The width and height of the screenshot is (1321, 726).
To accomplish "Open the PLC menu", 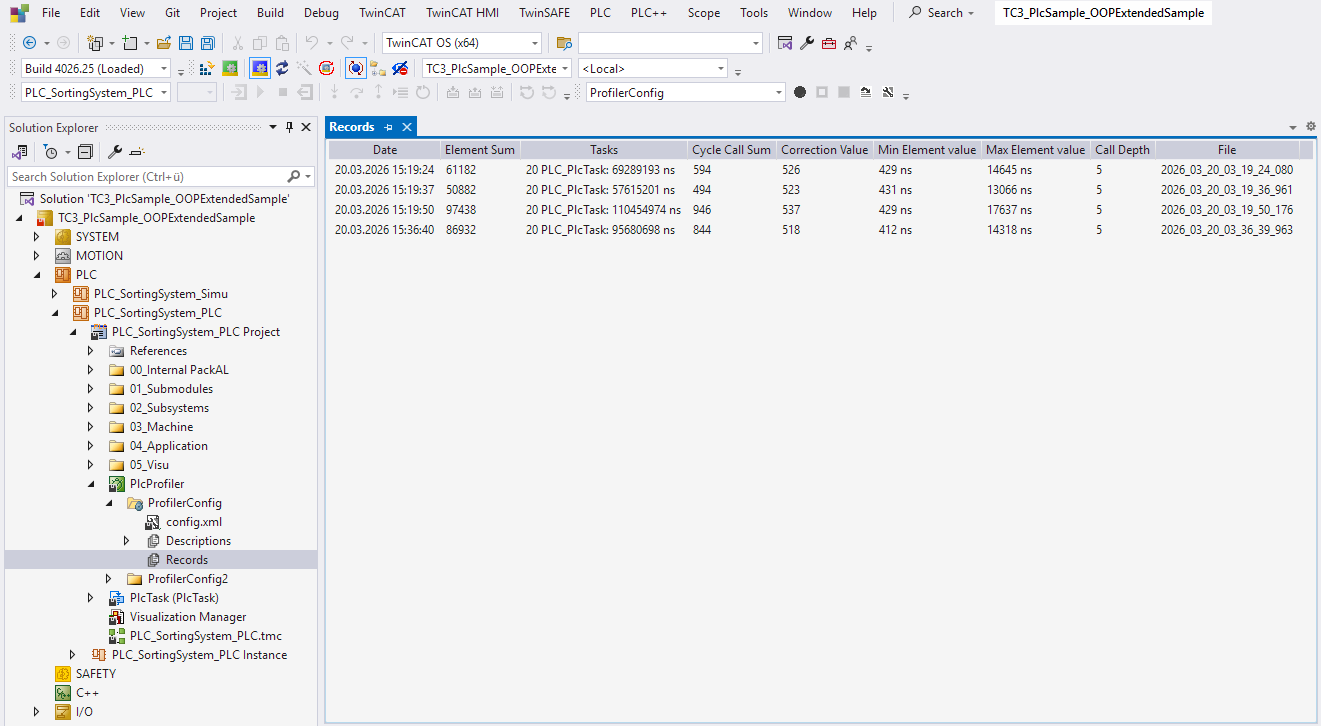I will click(x=600, y=13).
